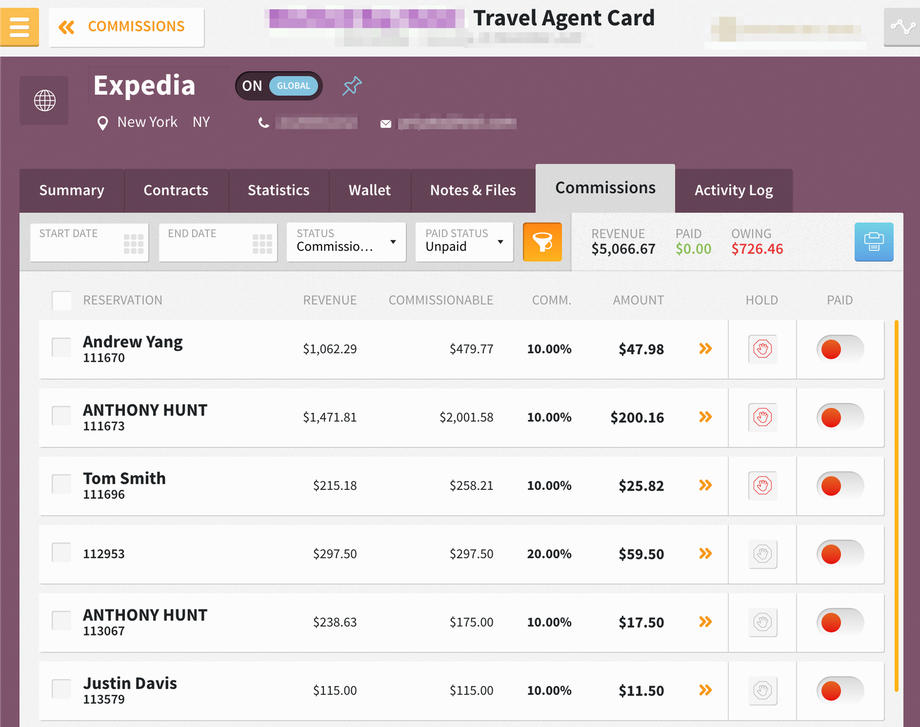
Task: Open the hamburger menu
Action: pos(19,27)
